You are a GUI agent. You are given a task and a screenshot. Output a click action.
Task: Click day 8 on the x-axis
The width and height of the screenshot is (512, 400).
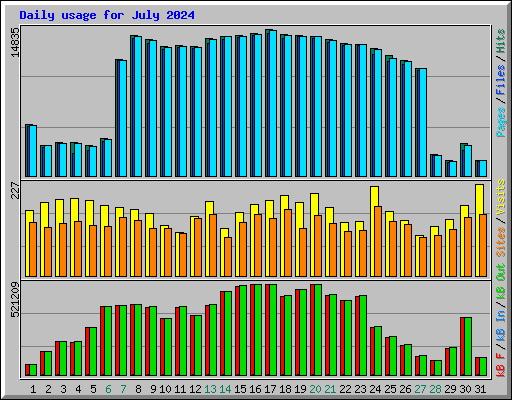pos(138,389)
